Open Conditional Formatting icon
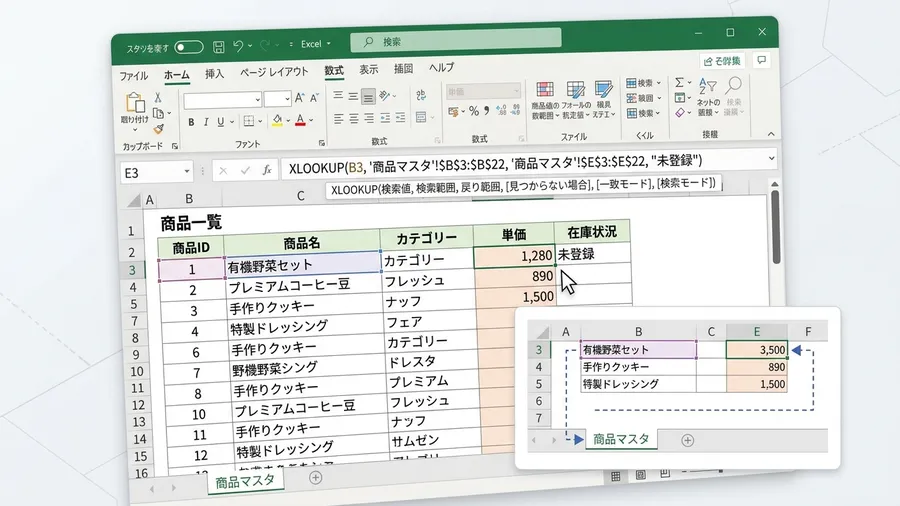The height and width of the screenshot is (506, 900). coord(545,89)
